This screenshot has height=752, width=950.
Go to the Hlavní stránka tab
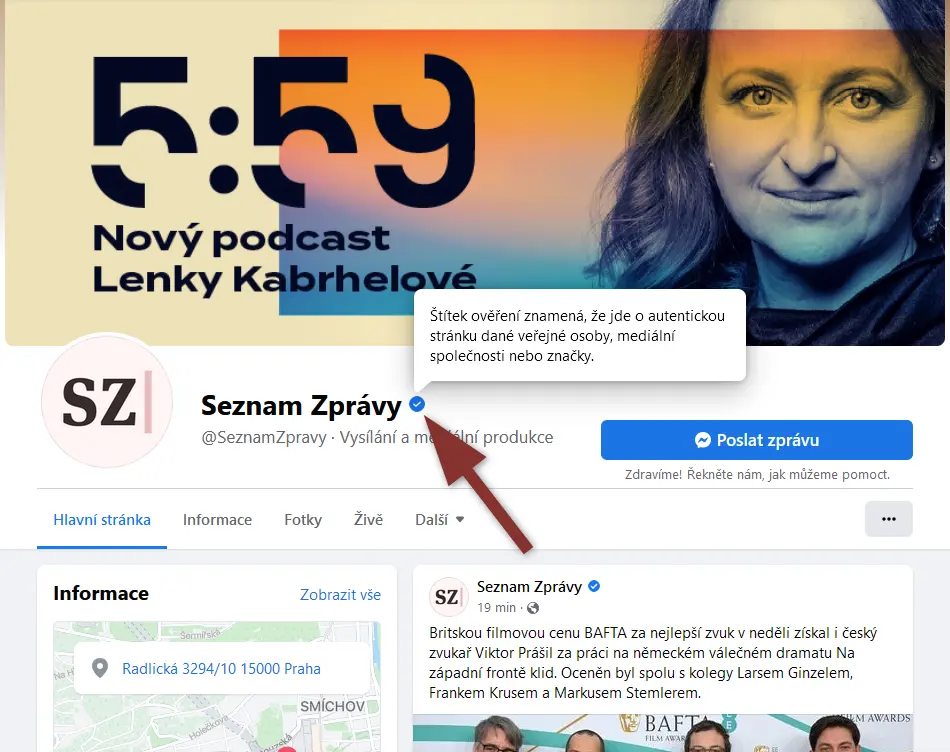102,520
